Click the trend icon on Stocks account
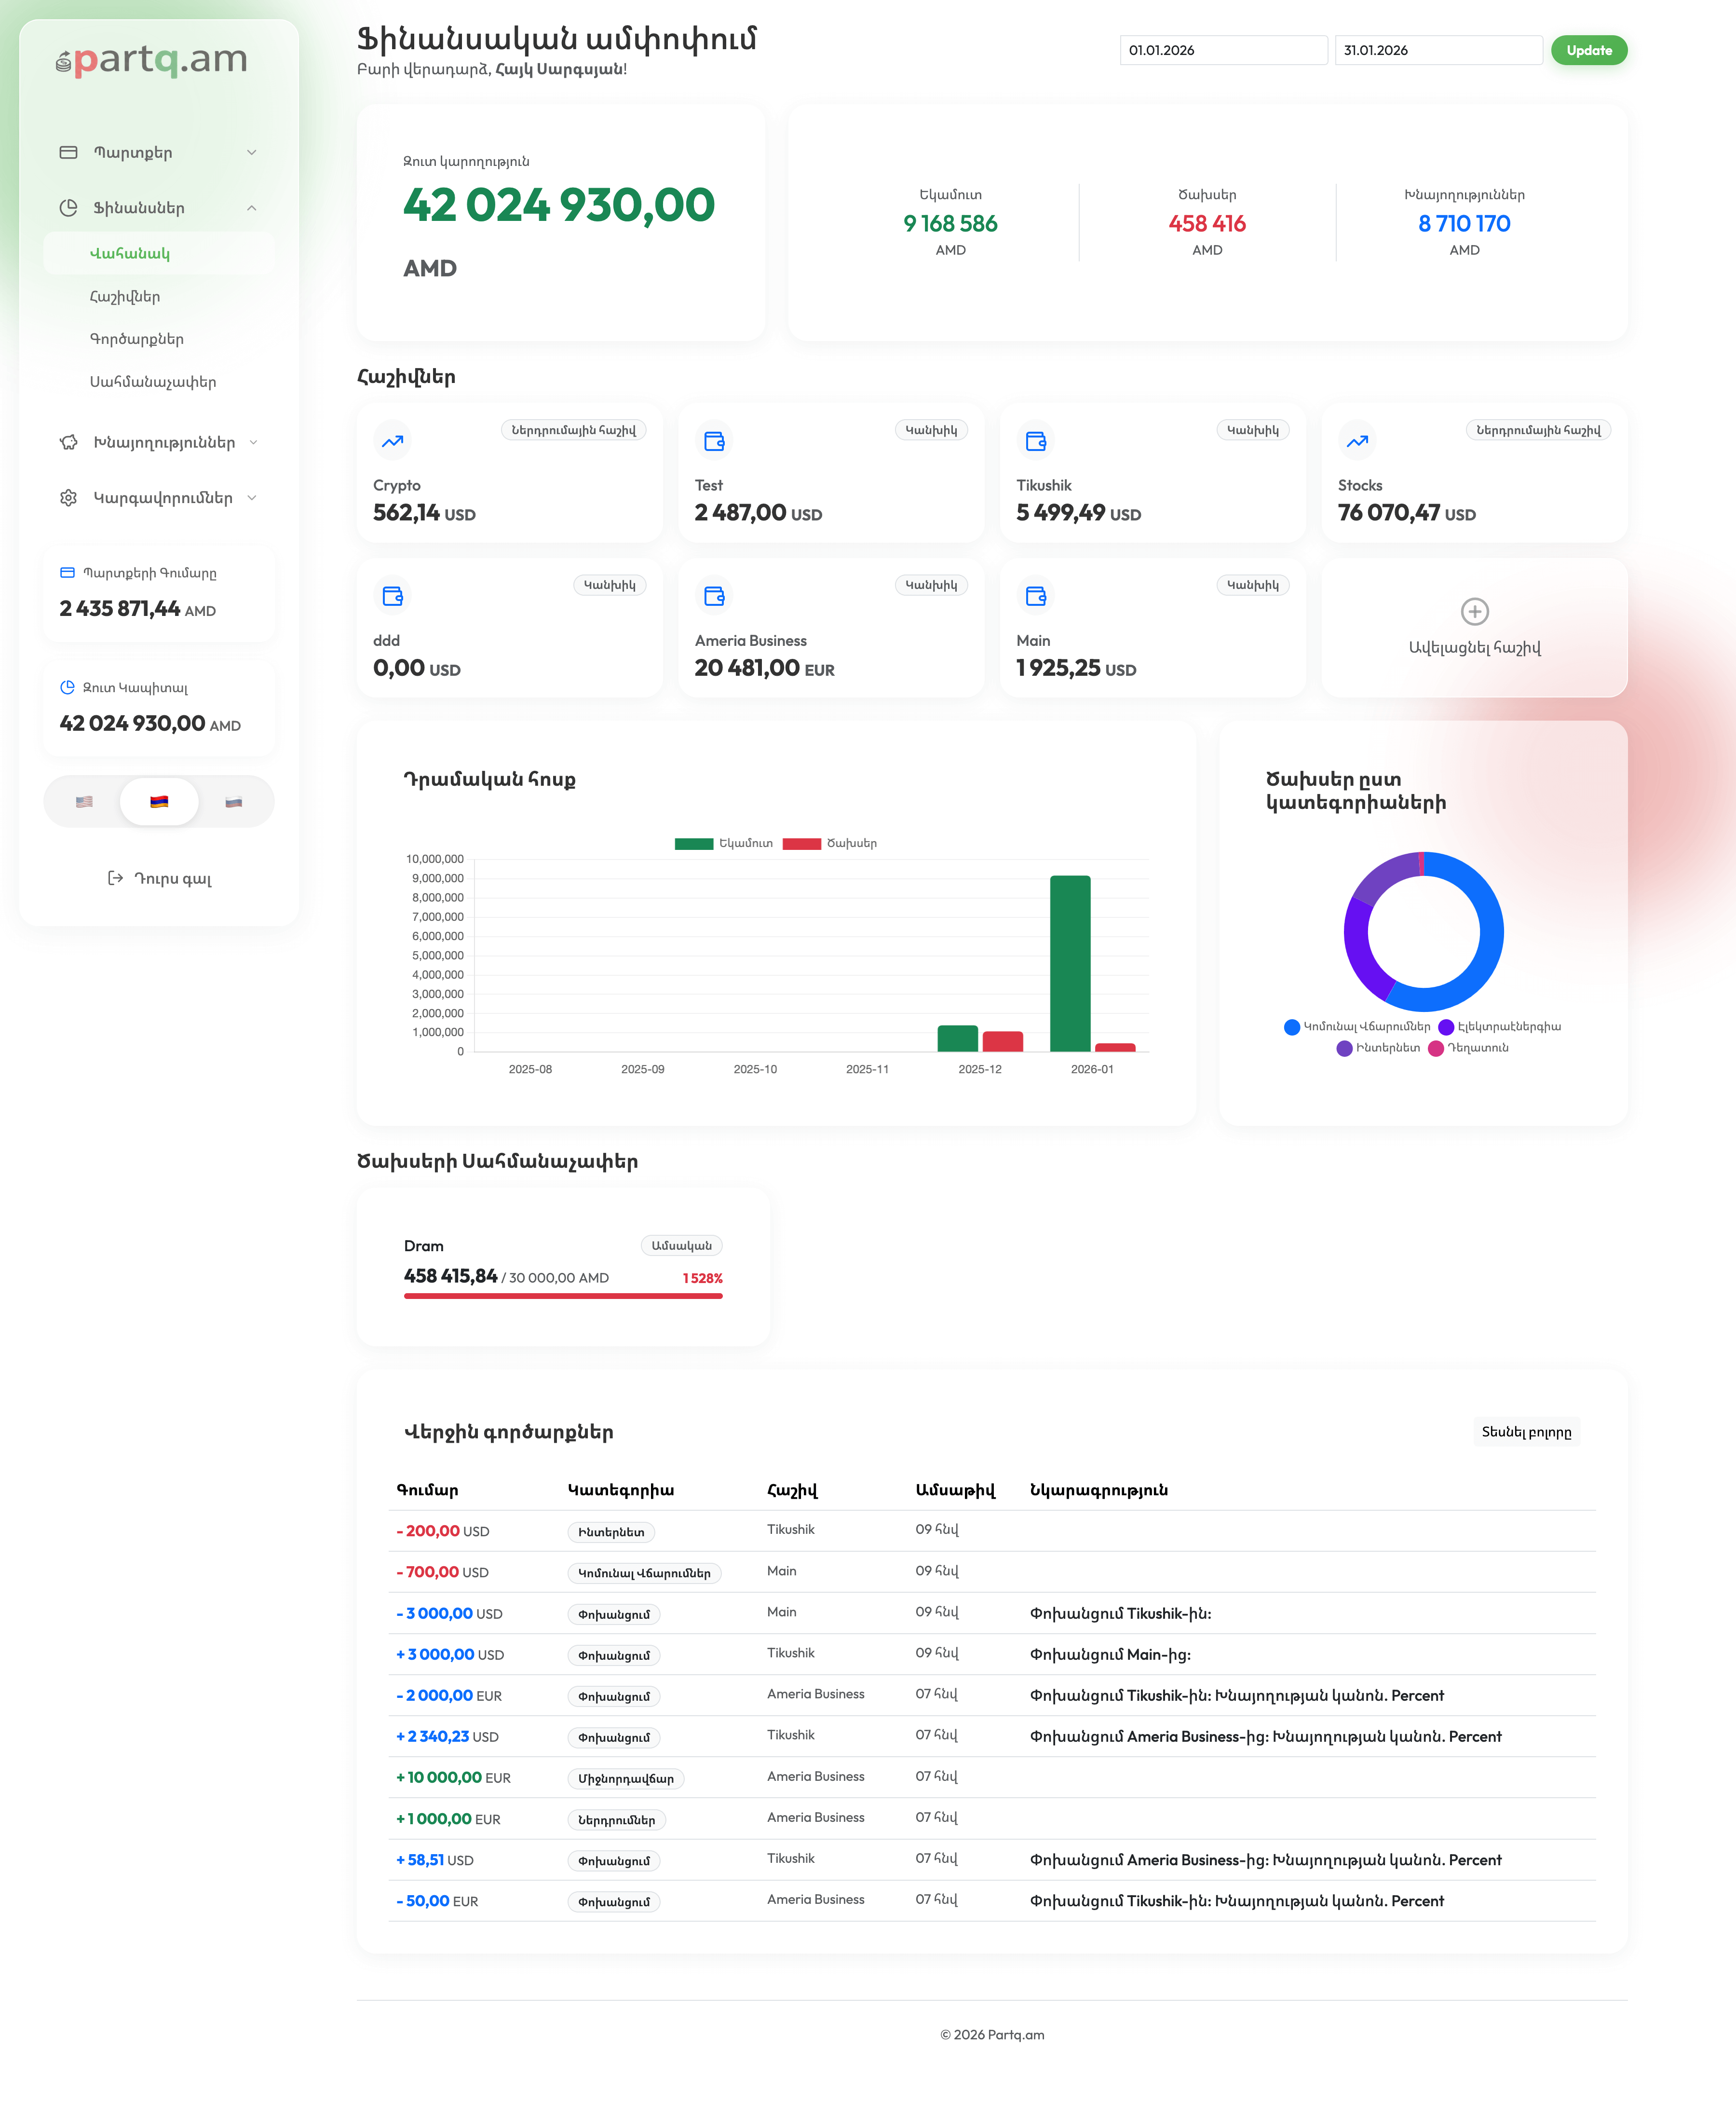 click(x=1357, y=441)
